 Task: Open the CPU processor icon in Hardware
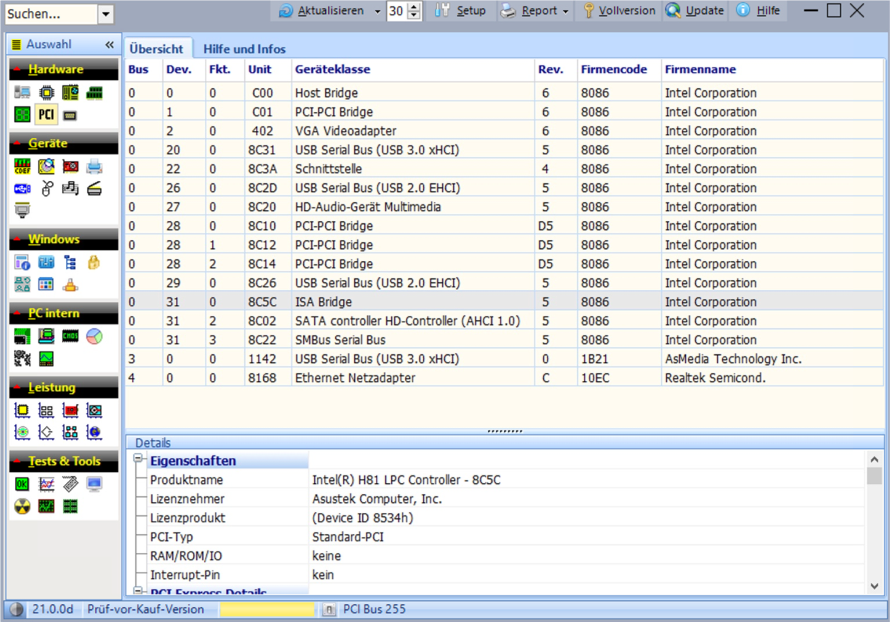[x=46, y=93]
